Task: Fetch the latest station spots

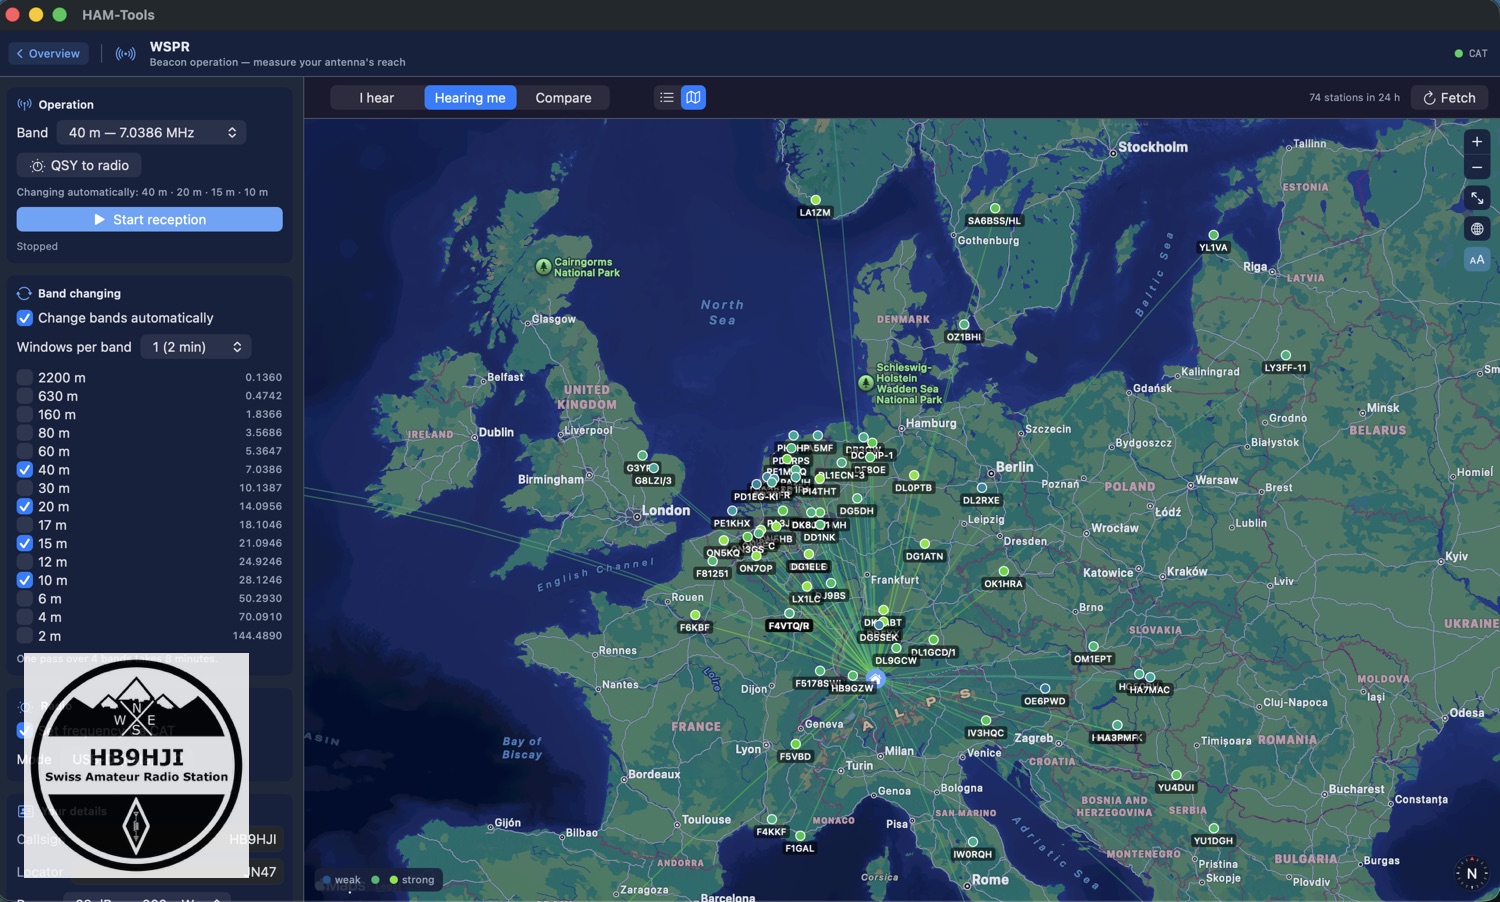Action: [1450, 98]
